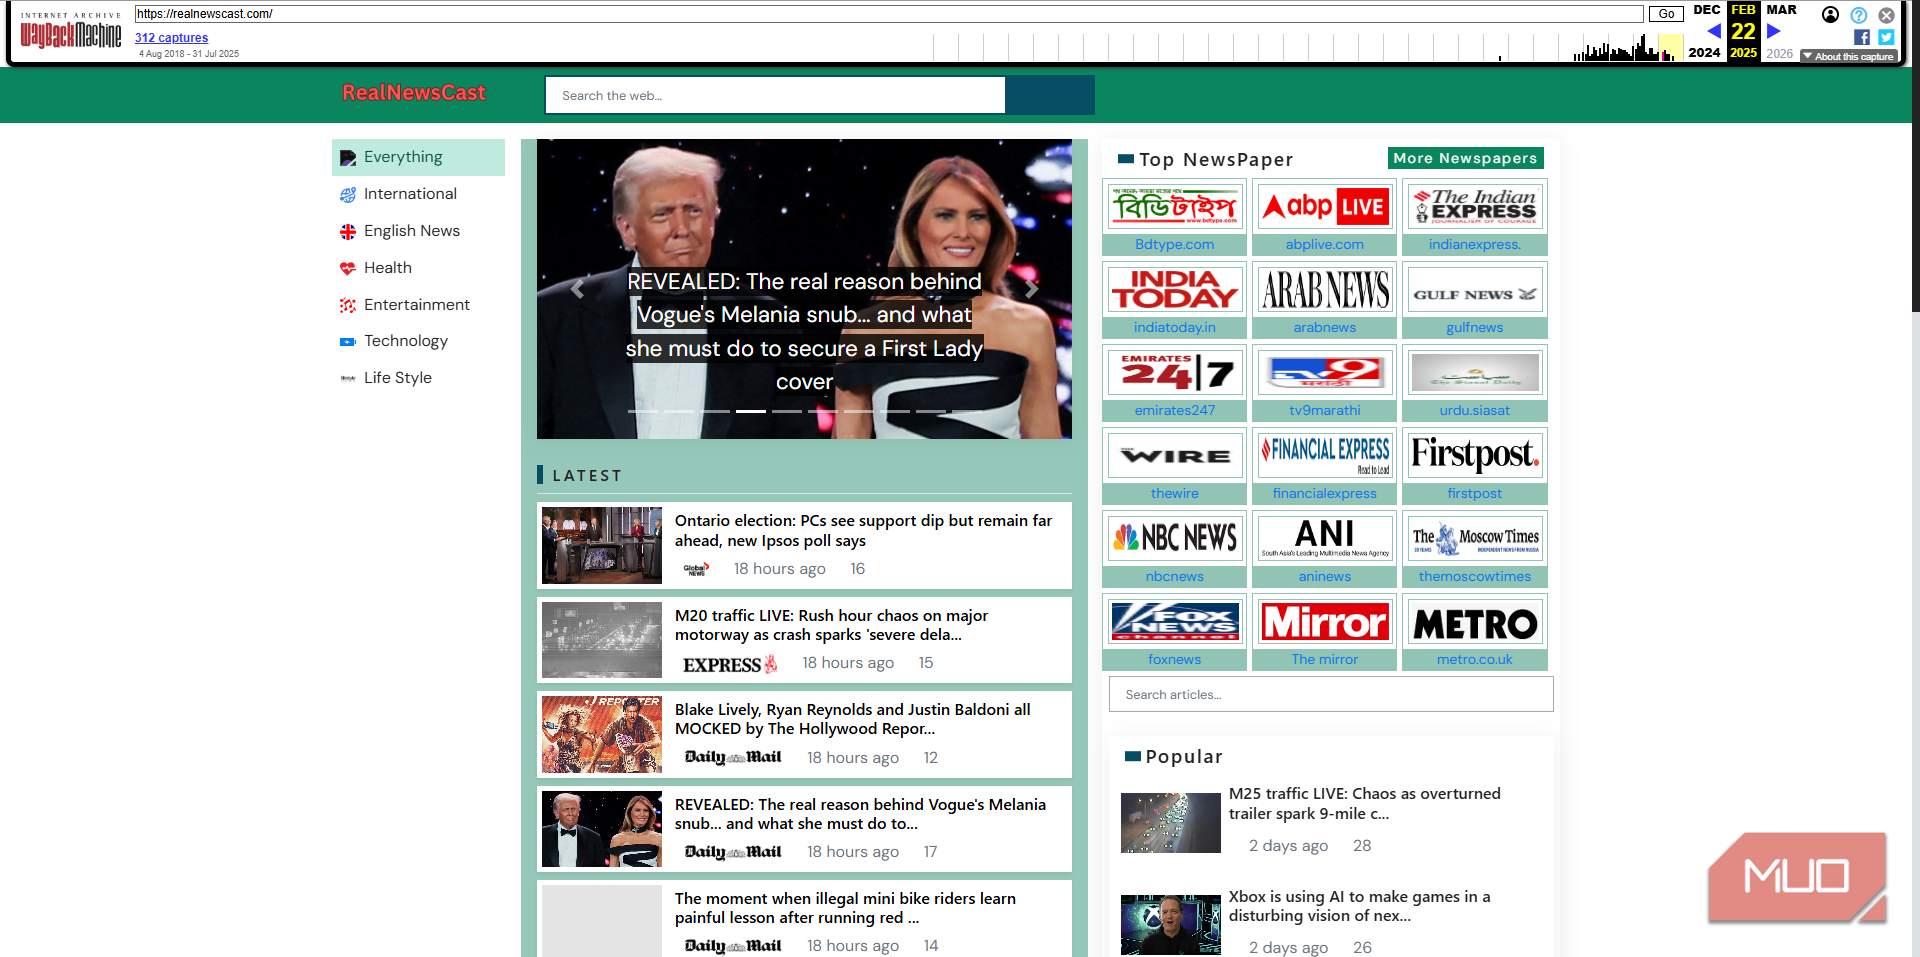The image size is (1920, 957).
Task: Open The Indian Express logo tile
Action: (1474, 207)
